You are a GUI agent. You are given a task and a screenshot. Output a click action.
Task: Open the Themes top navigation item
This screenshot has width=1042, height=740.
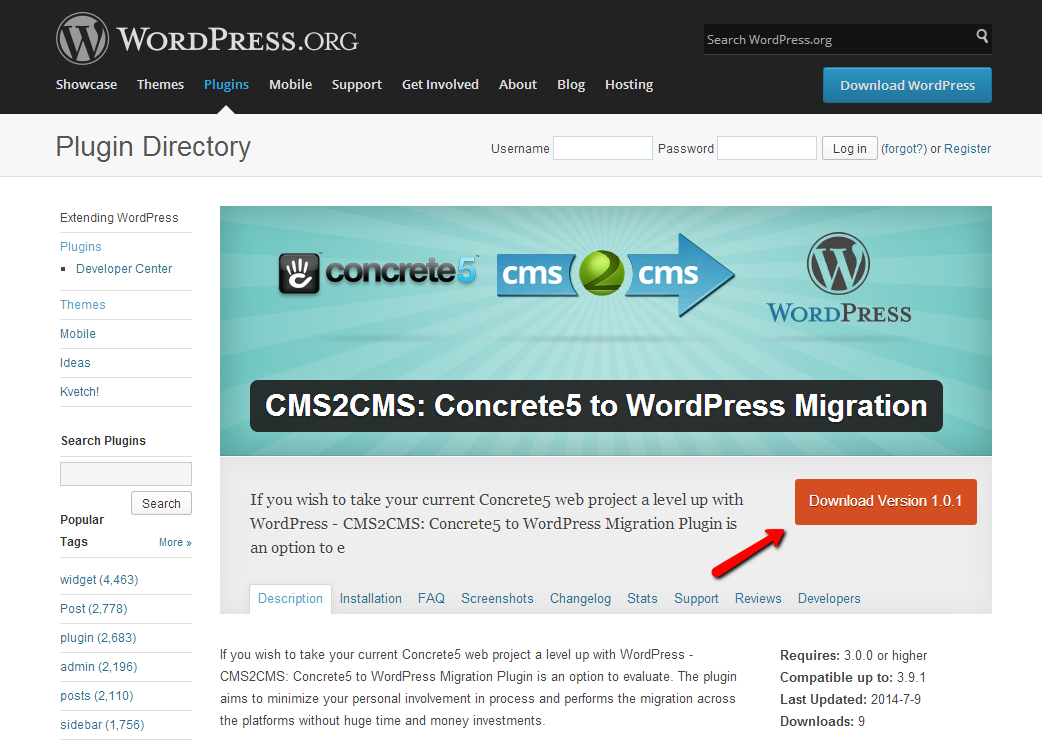point(160,84)
